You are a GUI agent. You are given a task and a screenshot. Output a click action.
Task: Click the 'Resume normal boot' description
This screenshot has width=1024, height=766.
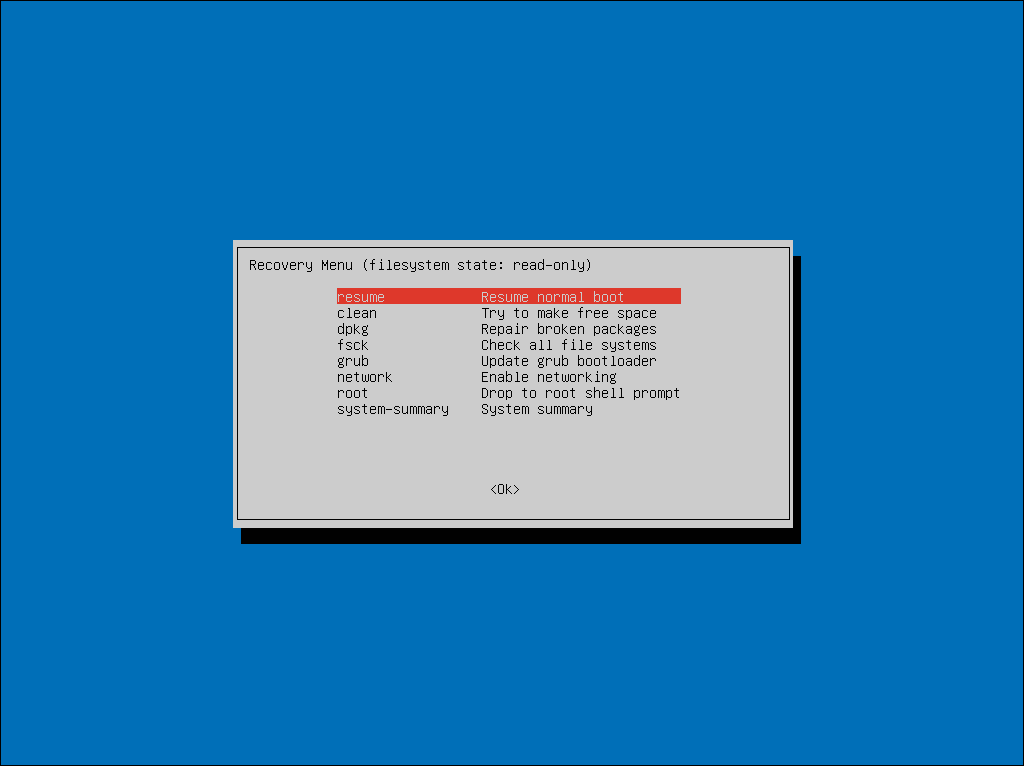click(x=552, y=297)
